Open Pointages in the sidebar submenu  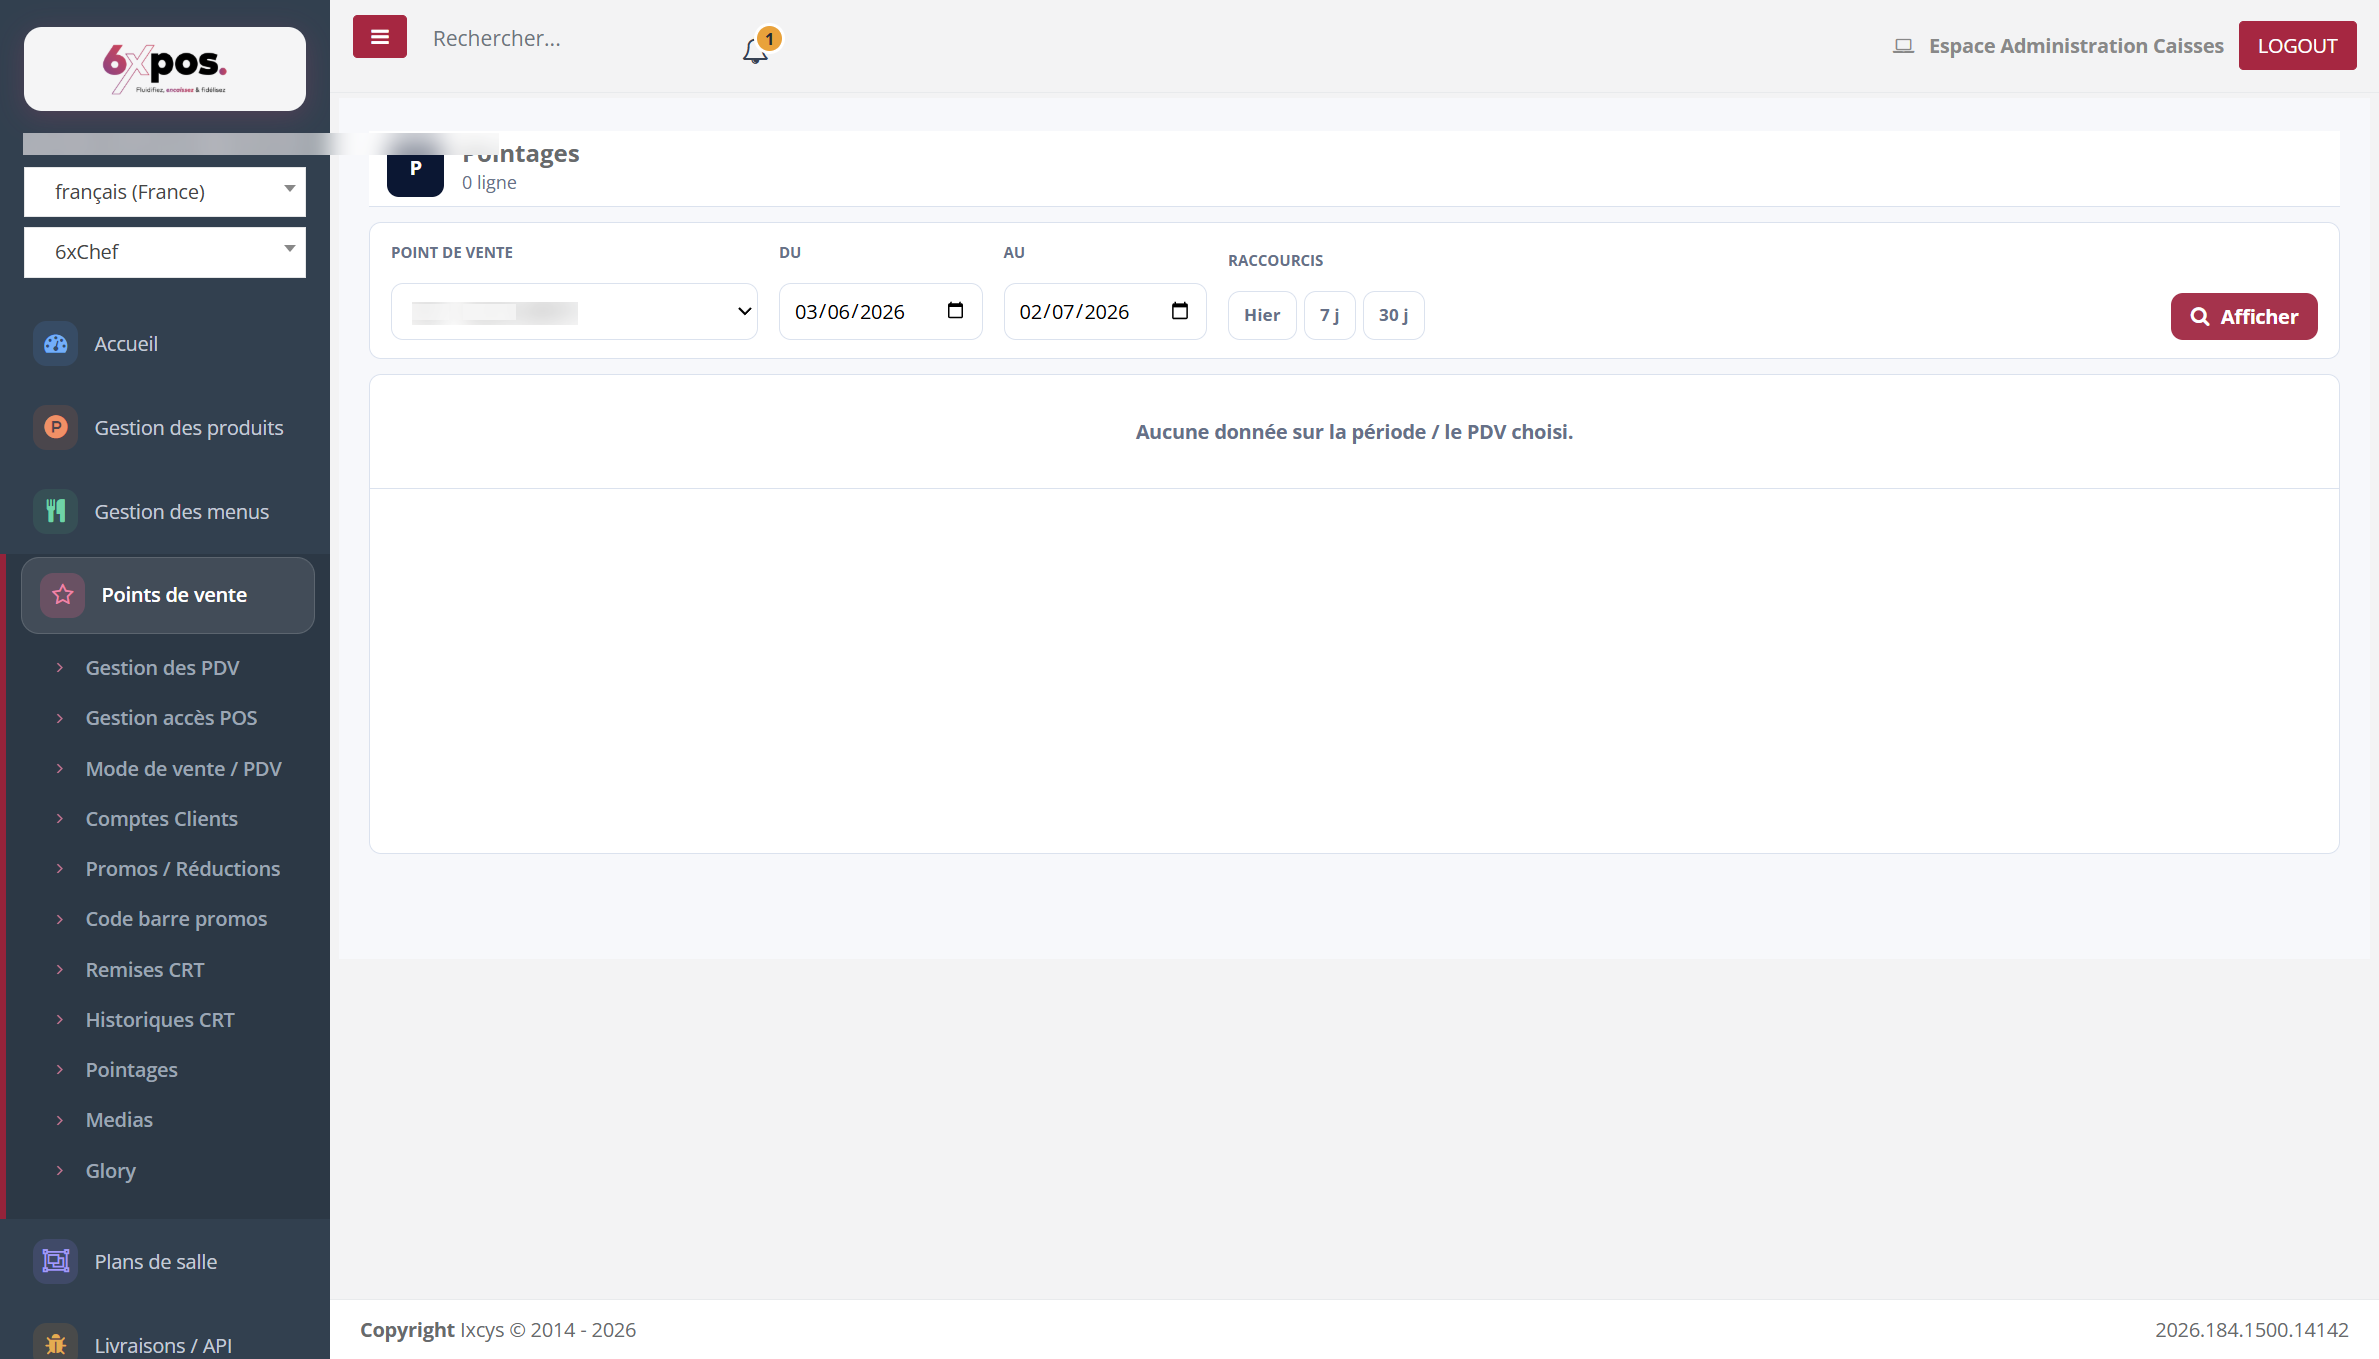pos(132,1070)
